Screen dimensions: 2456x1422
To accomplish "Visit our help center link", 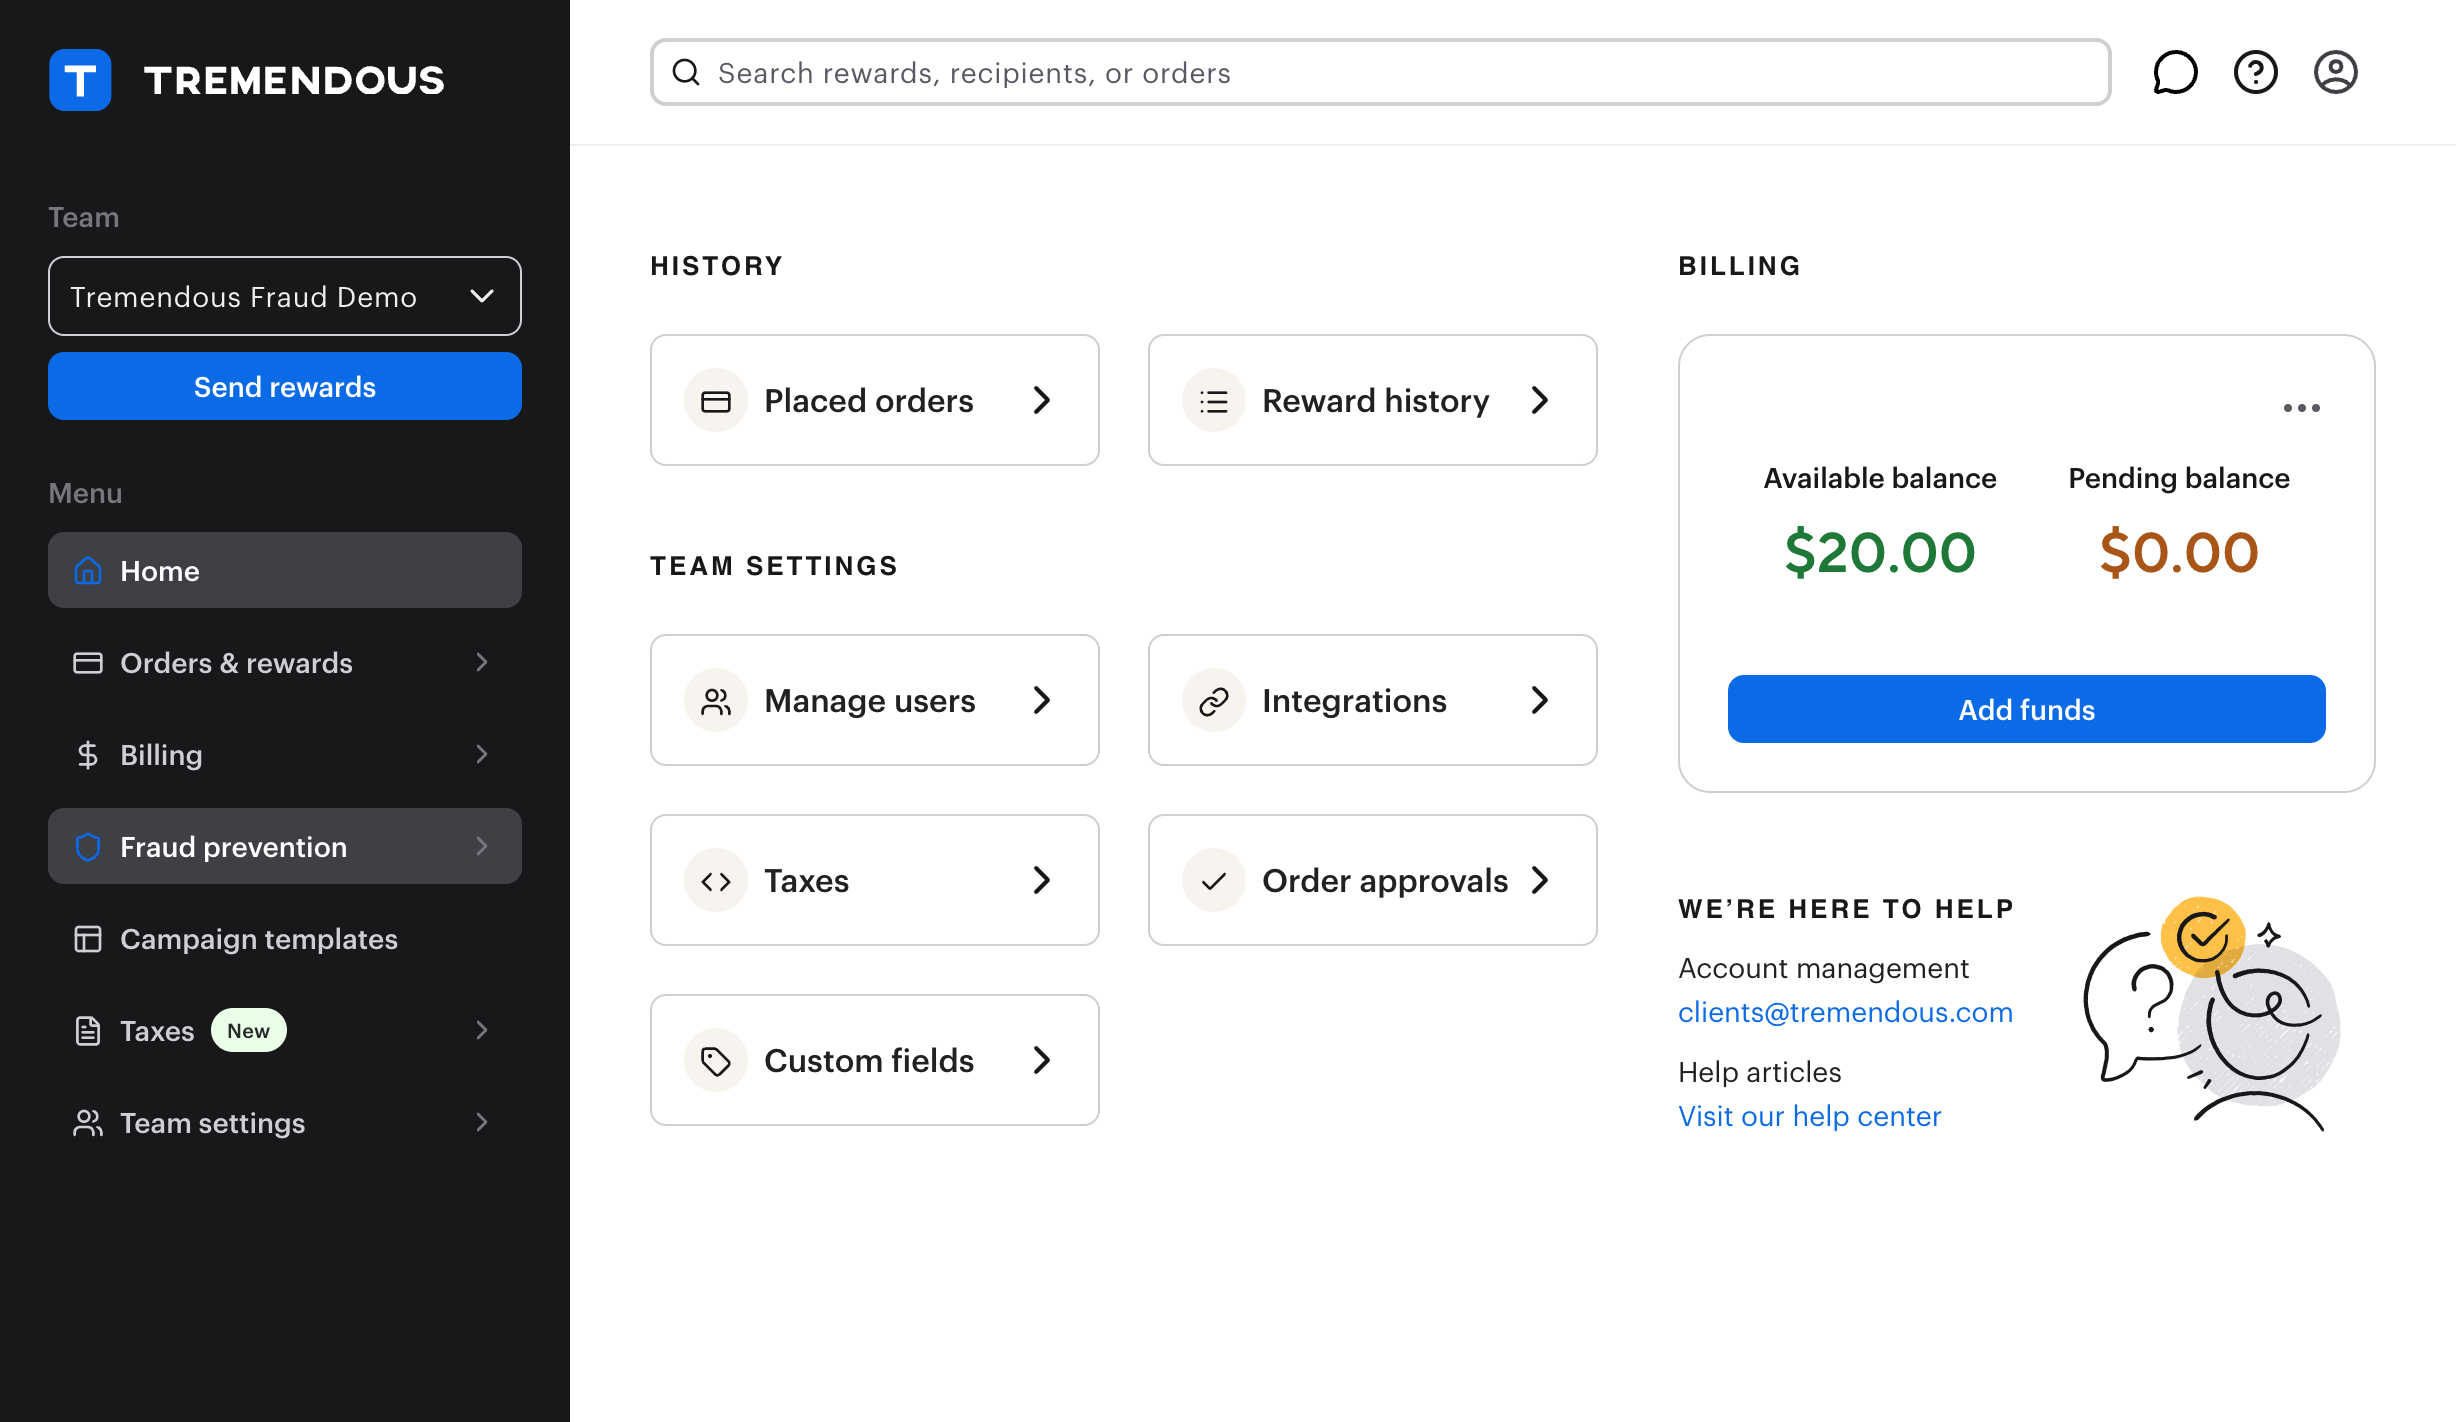I will pos(1809,1115).
